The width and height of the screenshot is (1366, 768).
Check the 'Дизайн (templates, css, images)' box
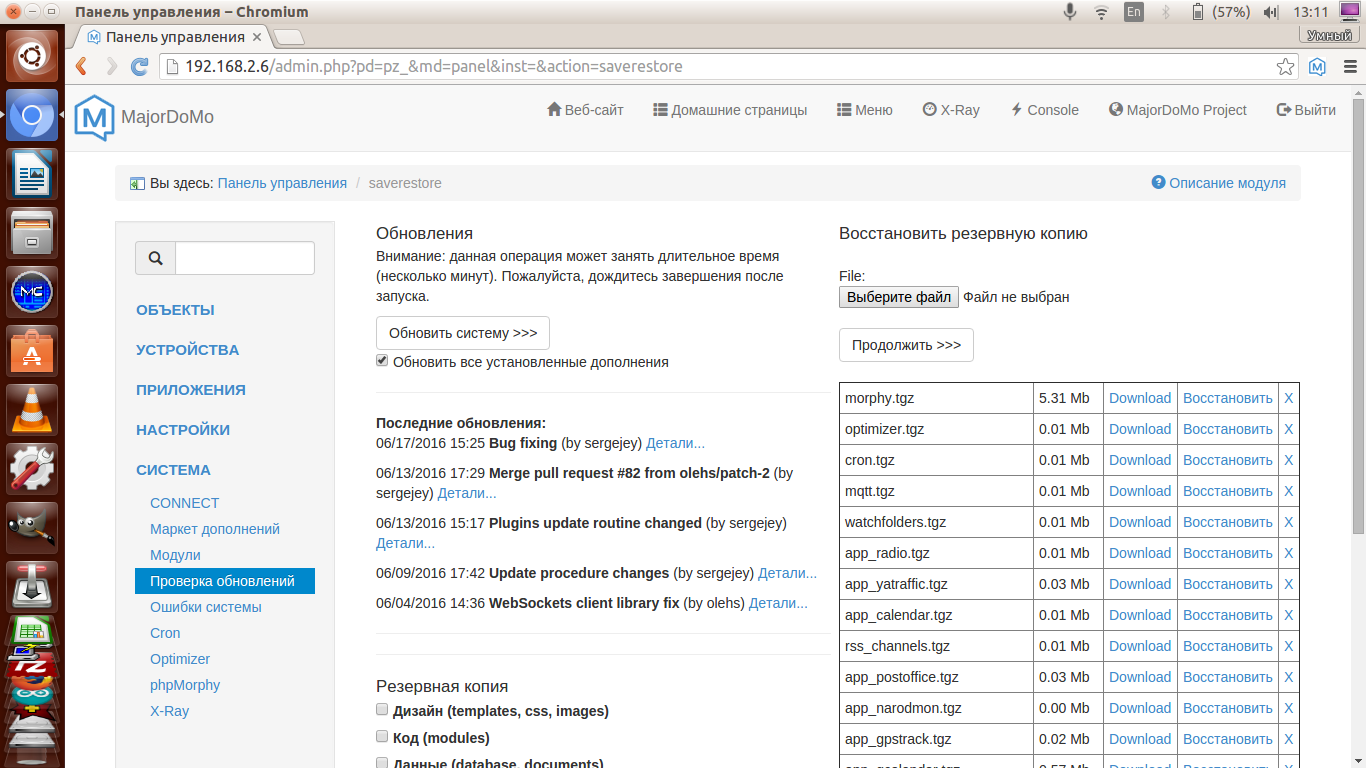point(382,710)
